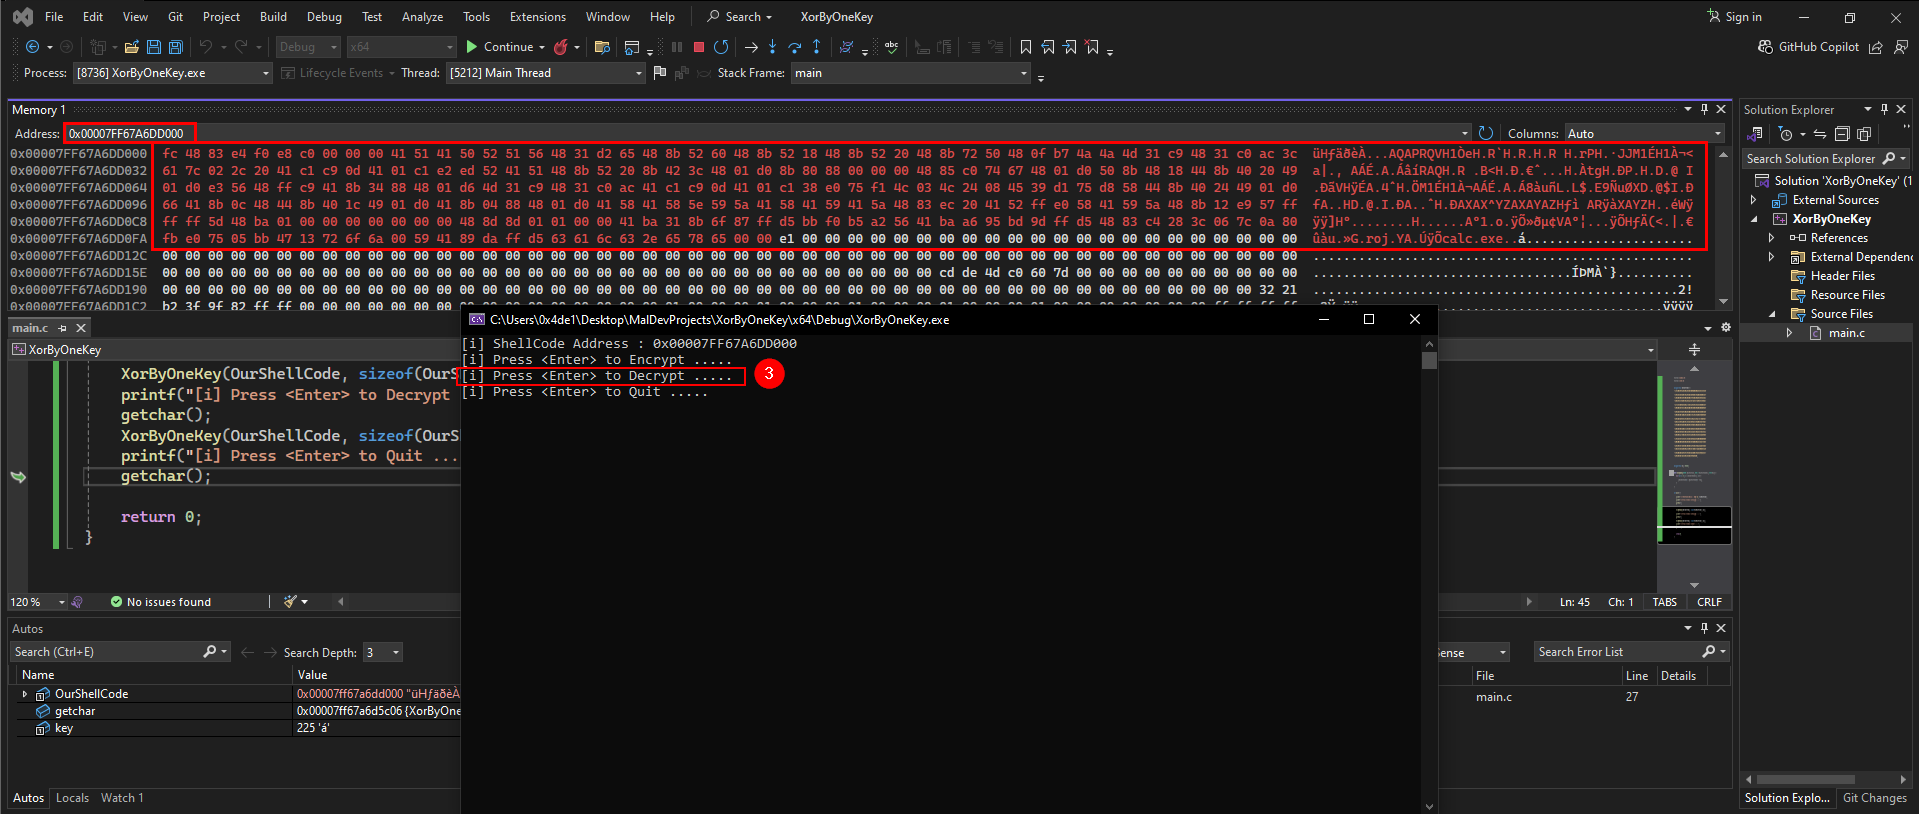Click No issues found status
Screen dimensions: 1919x814
pos(160,602)
